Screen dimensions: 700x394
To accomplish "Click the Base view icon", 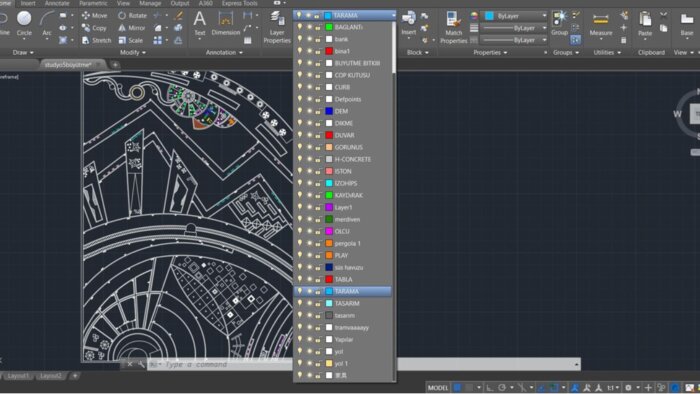I will [687, 23].
